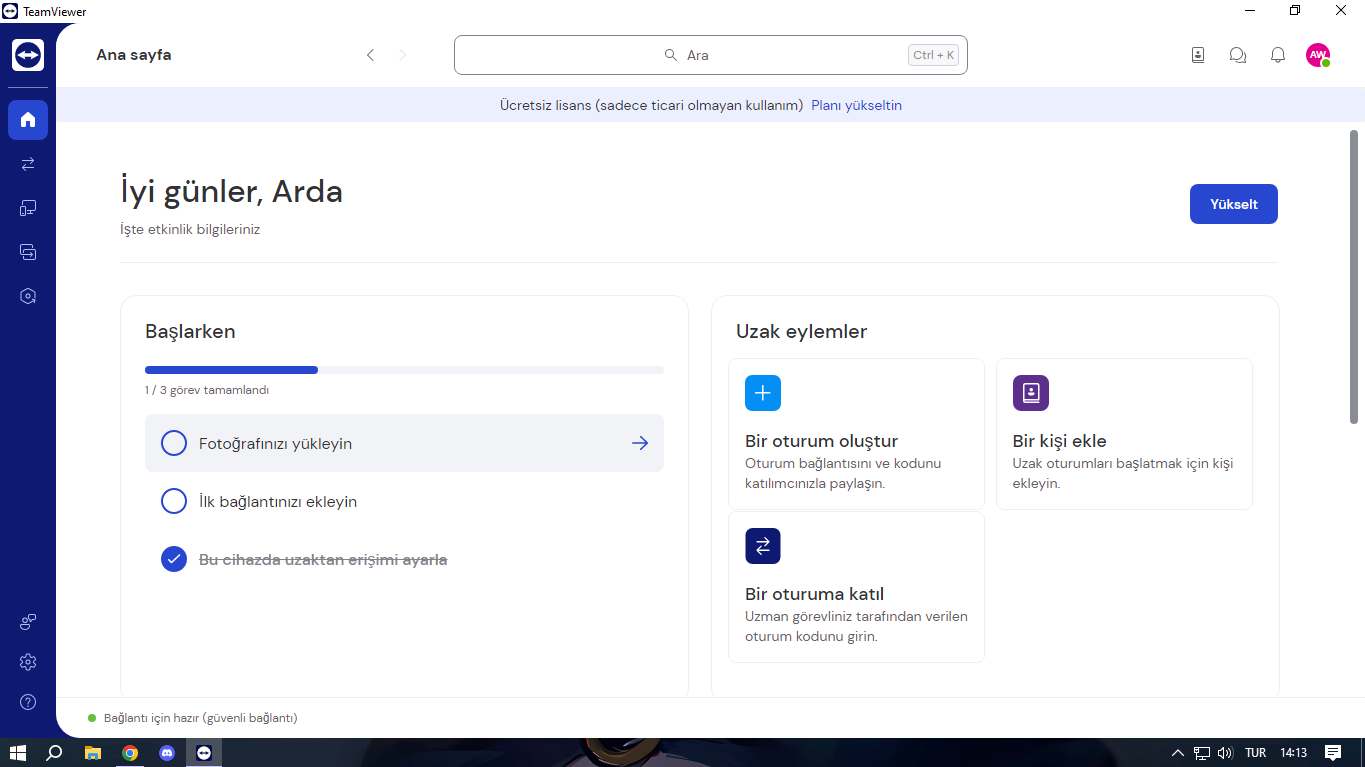Select the Bir oturuma katıl card
This screenshot has height=767, width=1365.
(x=856, y=587)
